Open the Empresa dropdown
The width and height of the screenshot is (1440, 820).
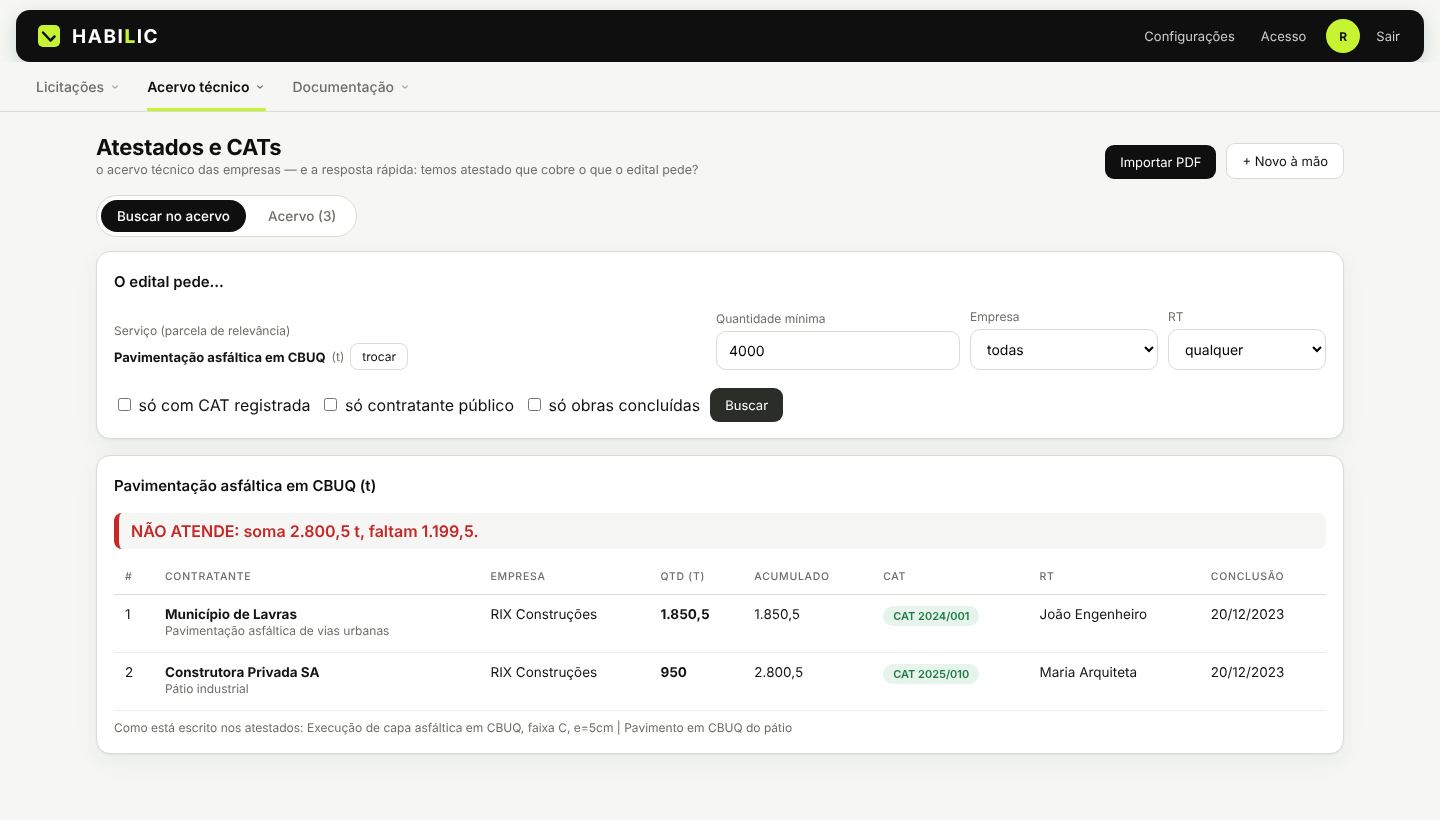(x=1064, y=350)
